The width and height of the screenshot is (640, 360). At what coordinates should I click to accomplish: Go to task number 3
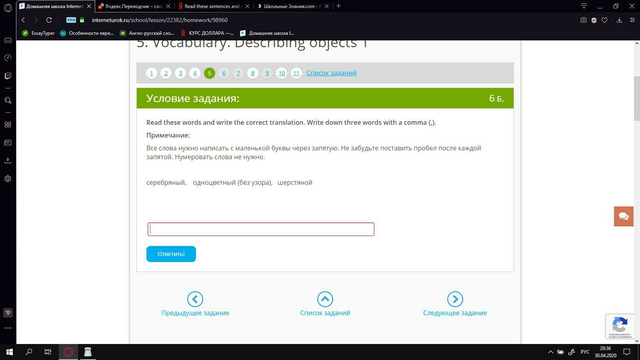click(x=180, y=73)
